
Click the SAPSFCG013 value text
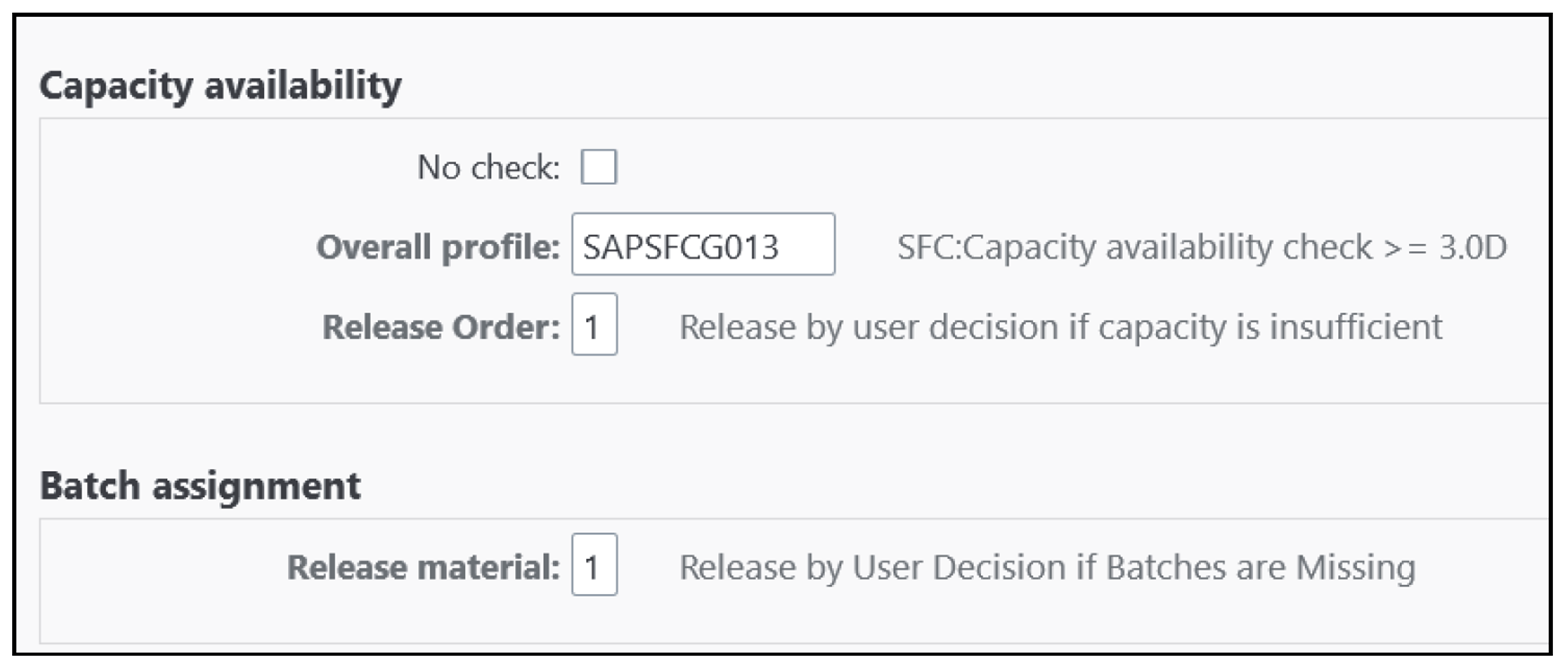click(x=679, y=247)
